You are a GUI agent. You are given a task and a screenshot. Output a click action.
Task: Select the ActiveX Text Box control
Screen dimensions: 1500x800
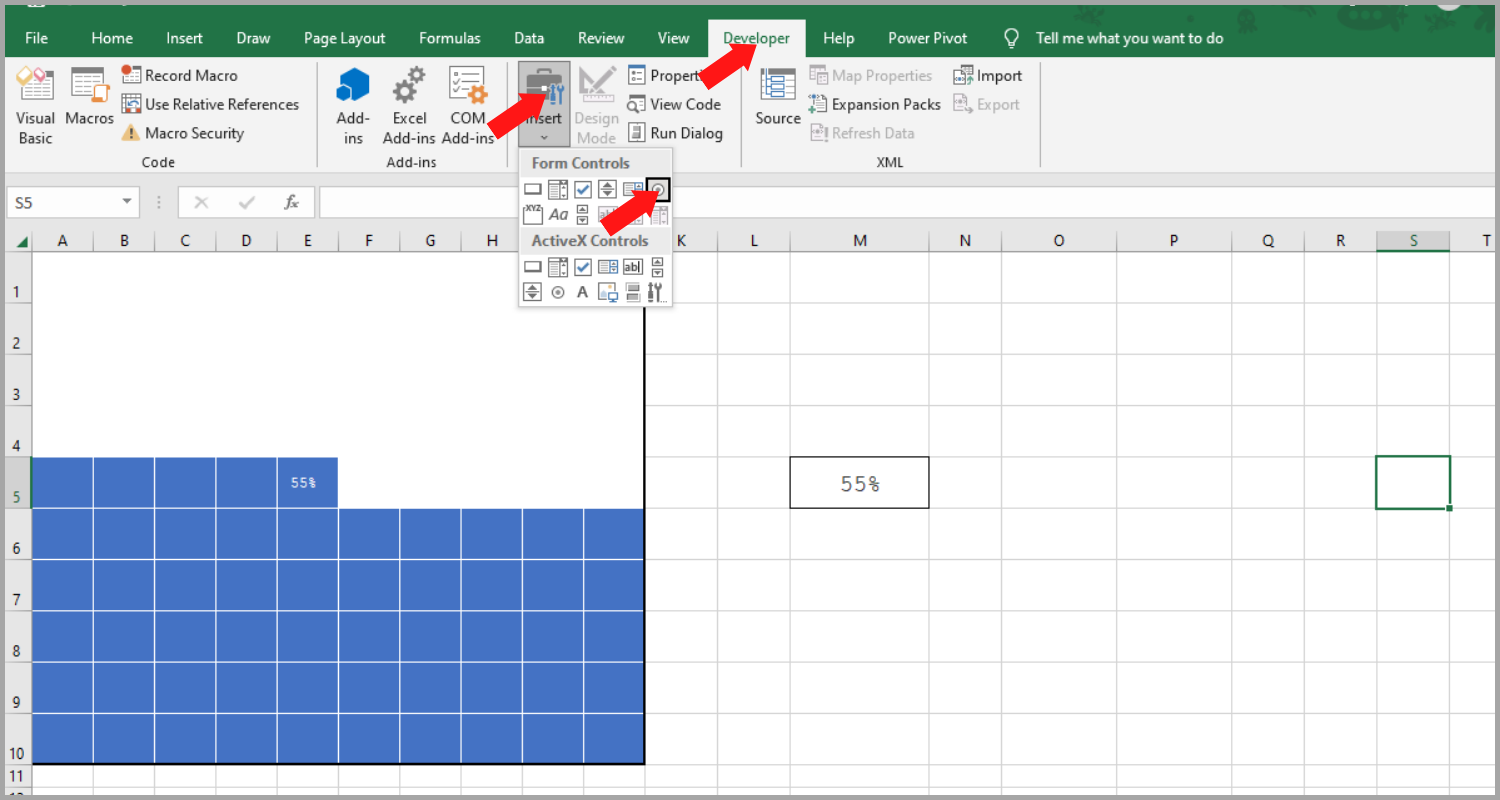631,266
